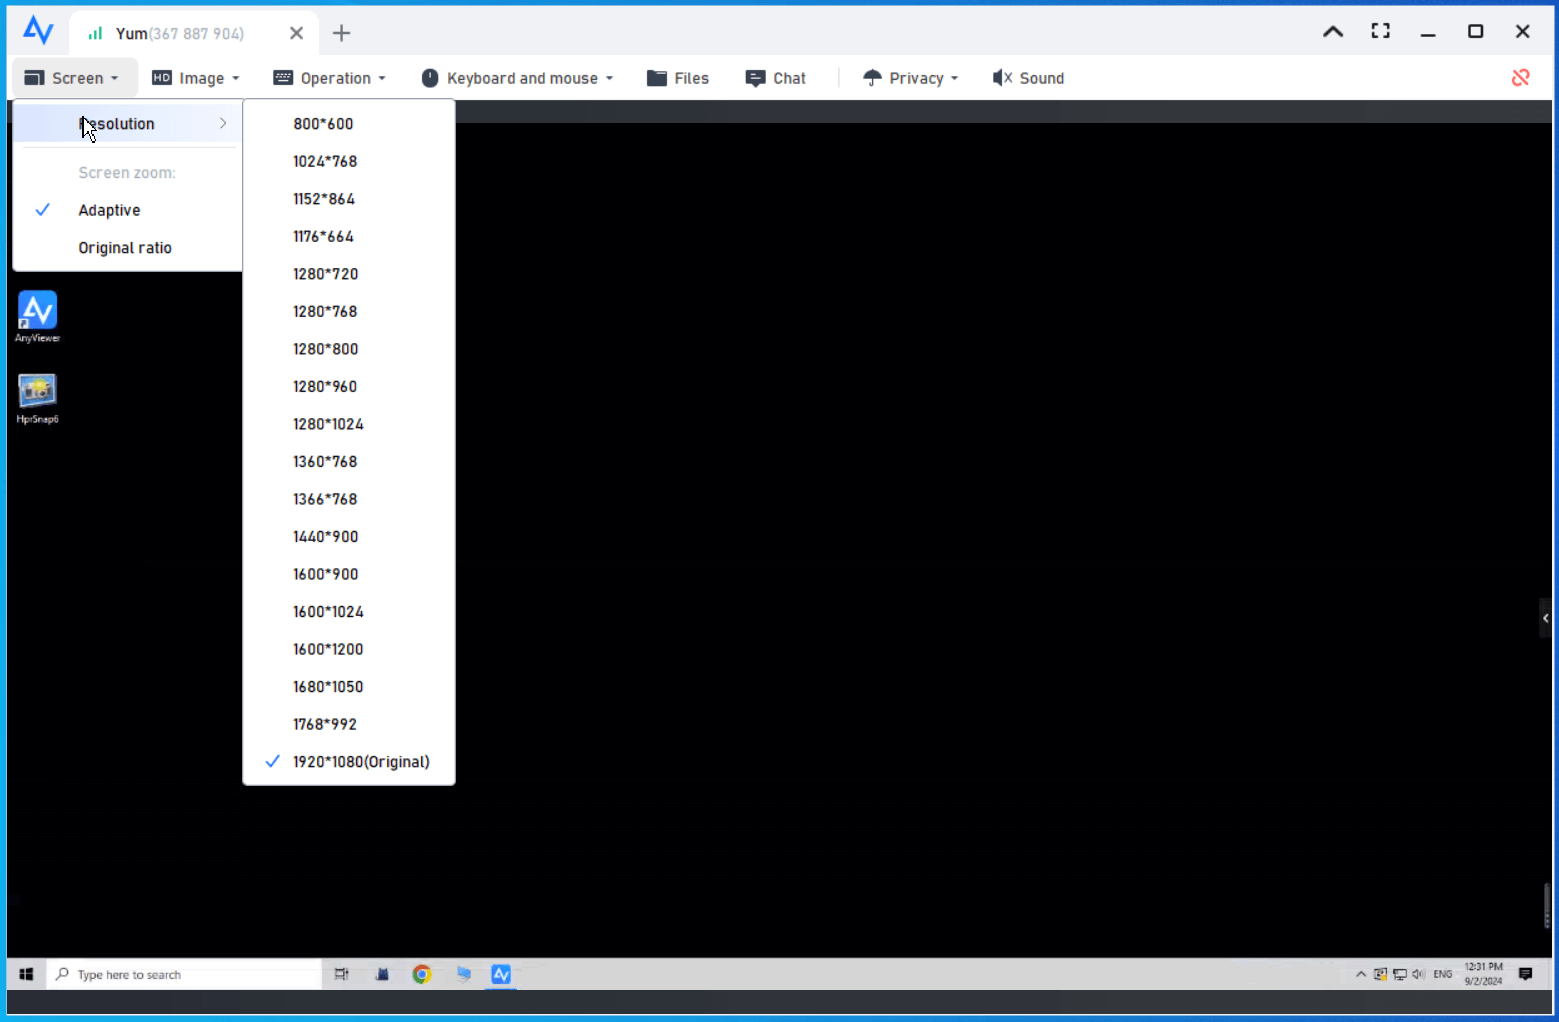Viewport: 1559px width, 1022px height.
Task: Open the Image quality dropdown
Action: click(196, 78)
